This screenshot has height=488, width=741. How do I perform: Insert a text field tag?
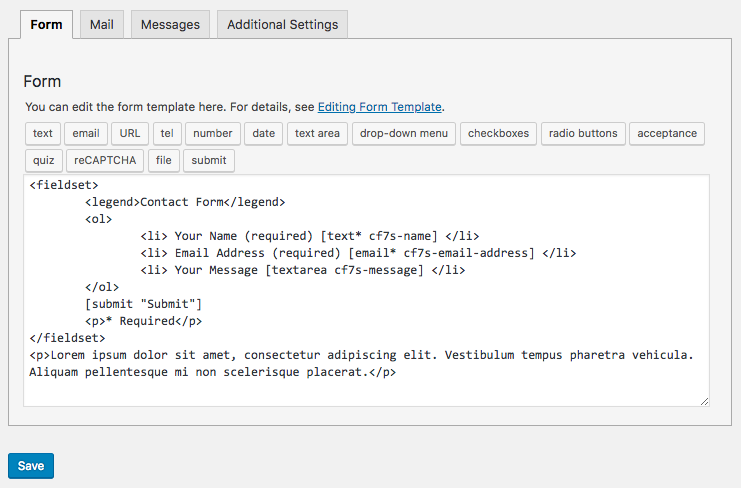pos(43,134)
